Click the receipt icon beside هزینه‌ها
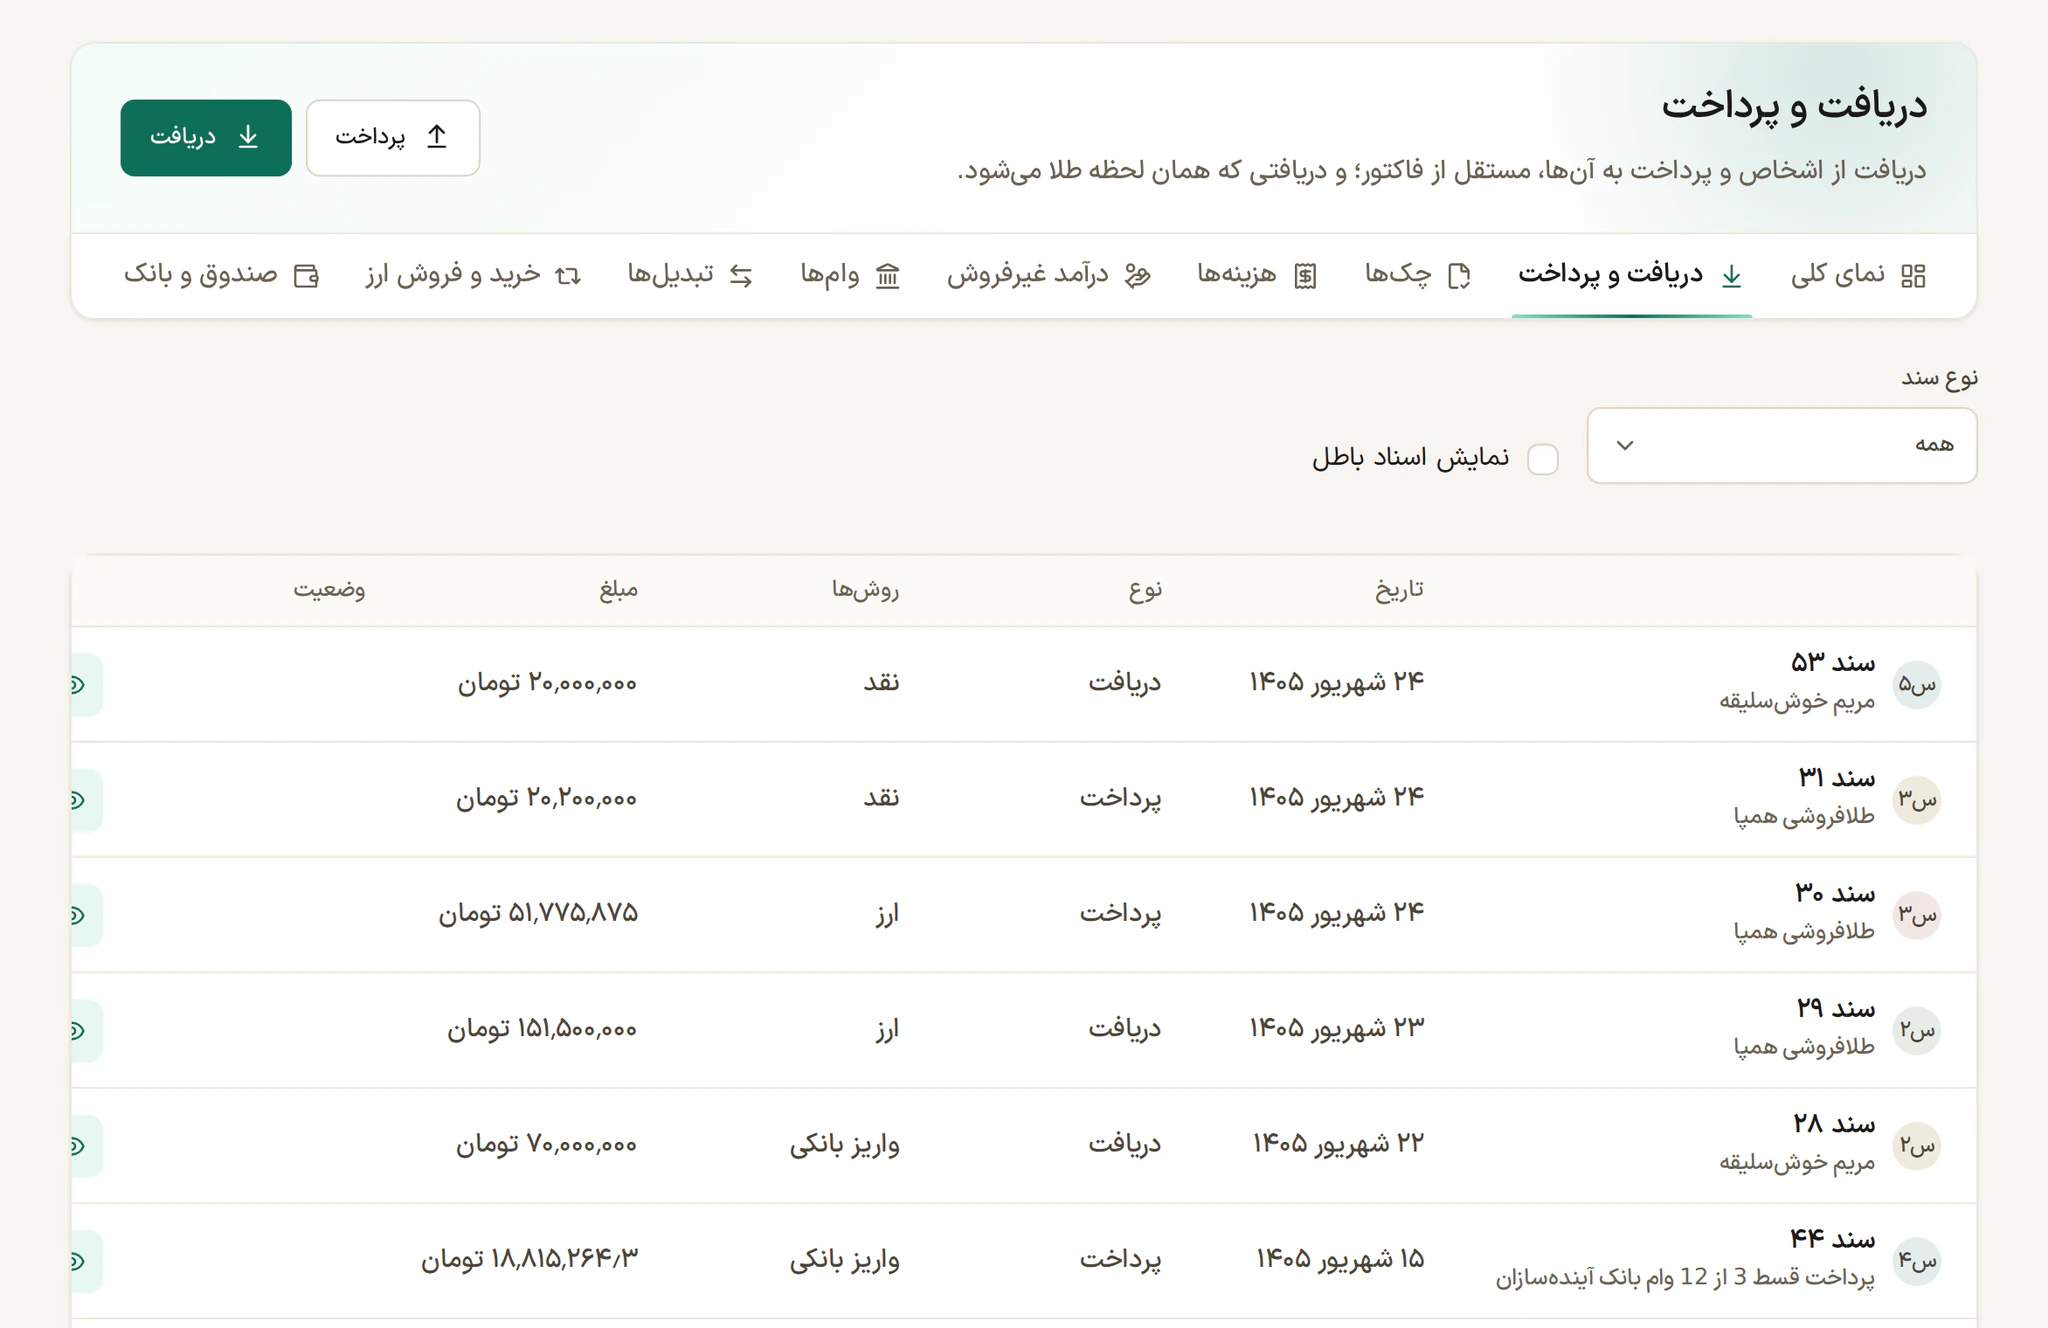The image size is (2048, 1328). pos(1305,276)
